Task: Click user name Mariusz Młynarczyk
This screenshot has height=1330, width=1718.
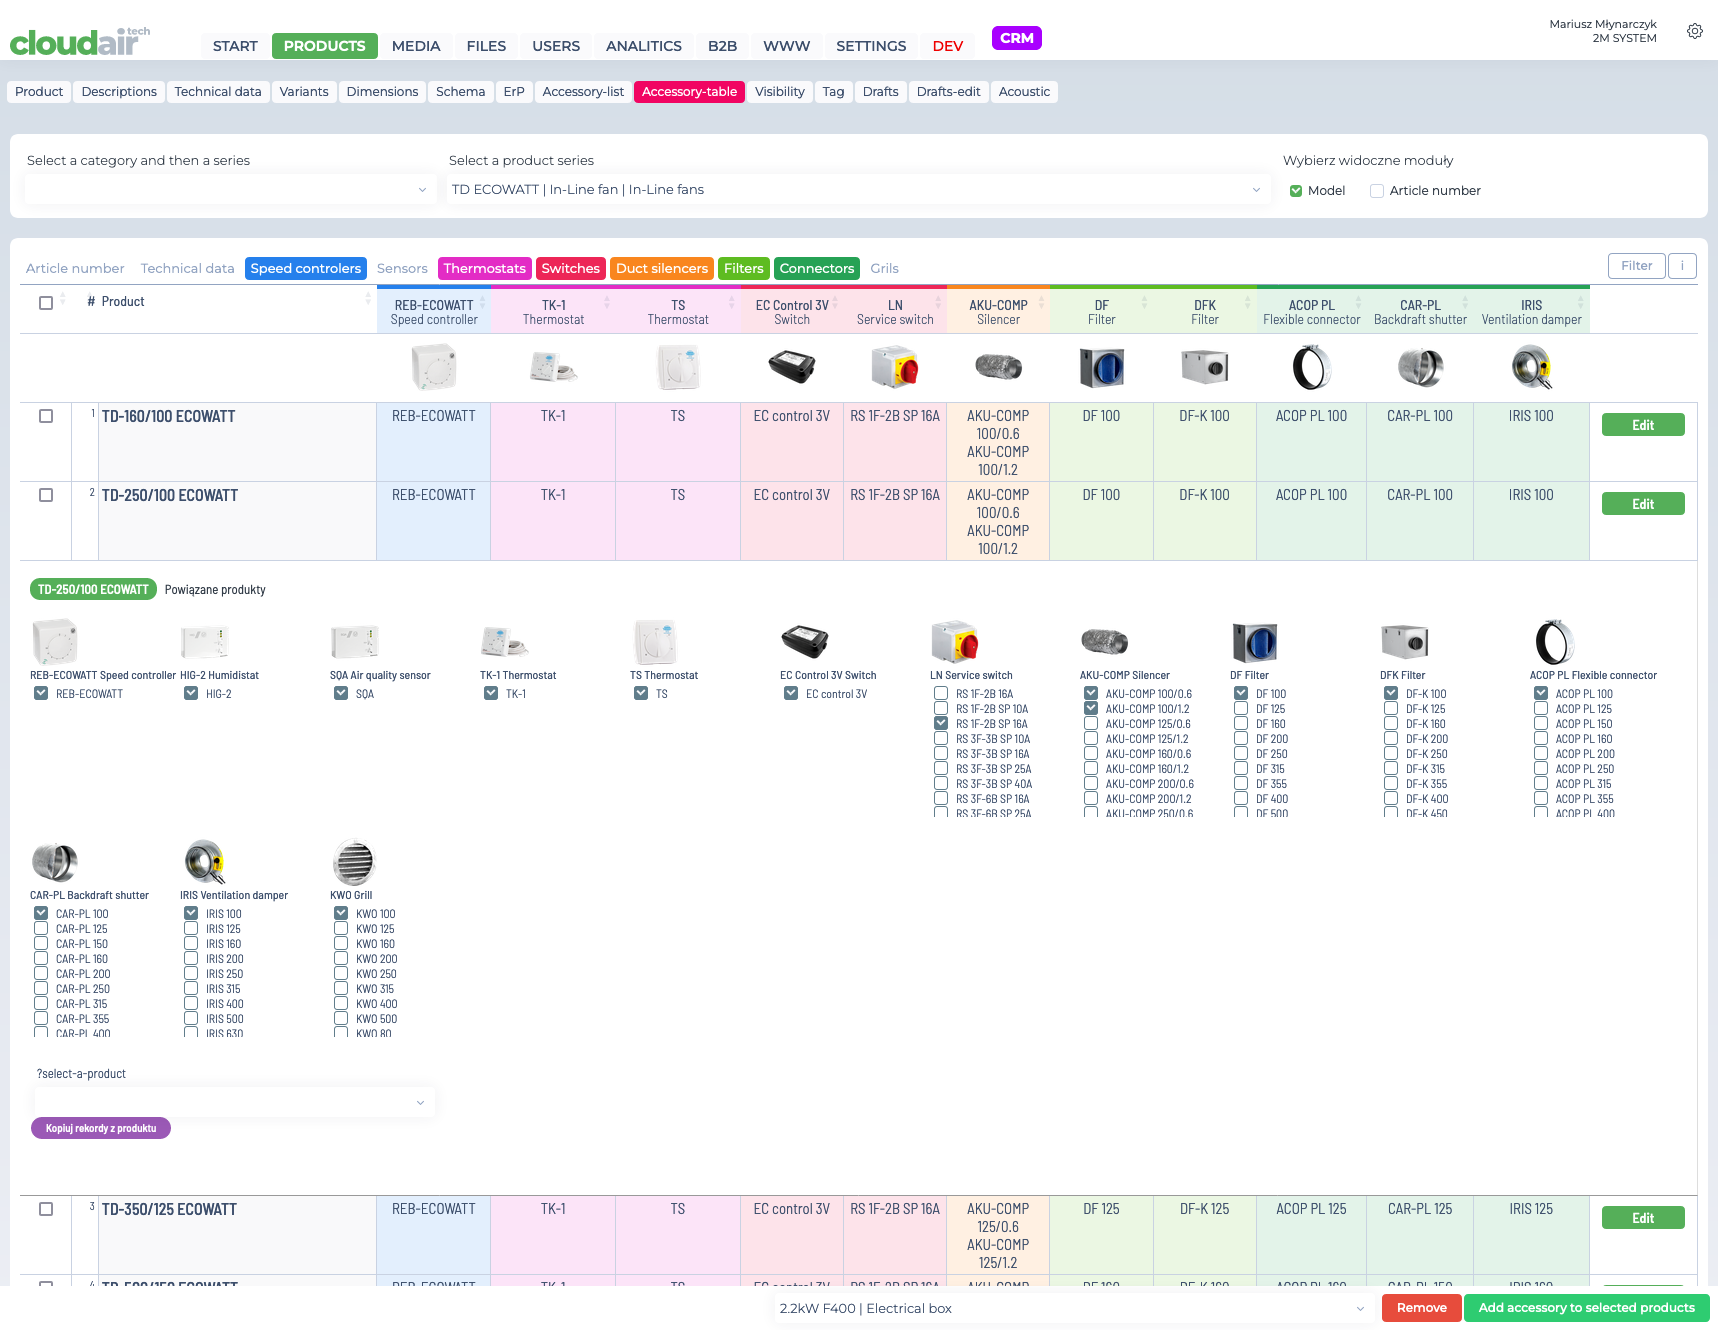Action: [x=1603, y=24]
